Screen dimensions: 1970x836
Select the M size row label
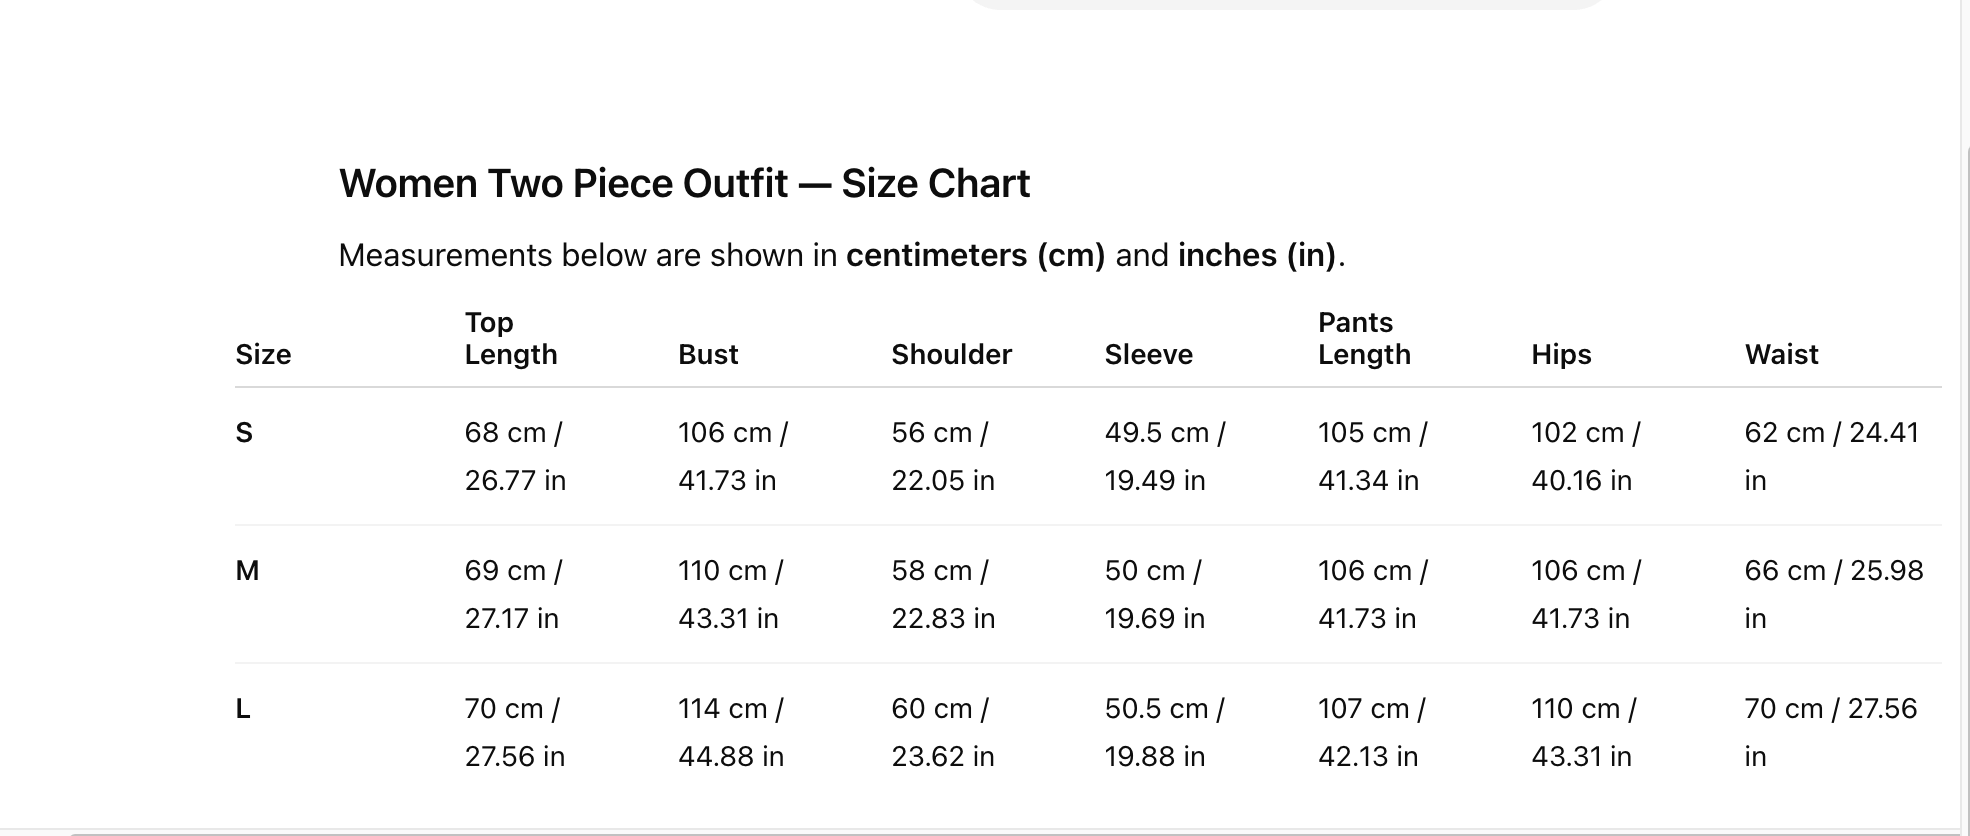tap(247, 571)
